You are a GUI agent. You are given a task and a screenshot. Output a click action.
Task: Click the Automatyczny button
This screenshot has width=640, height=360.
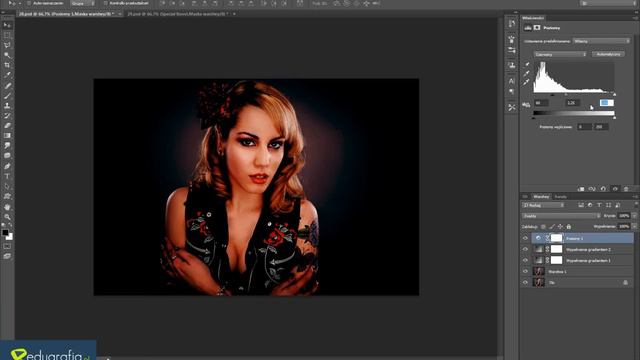(x=608, y=54)
